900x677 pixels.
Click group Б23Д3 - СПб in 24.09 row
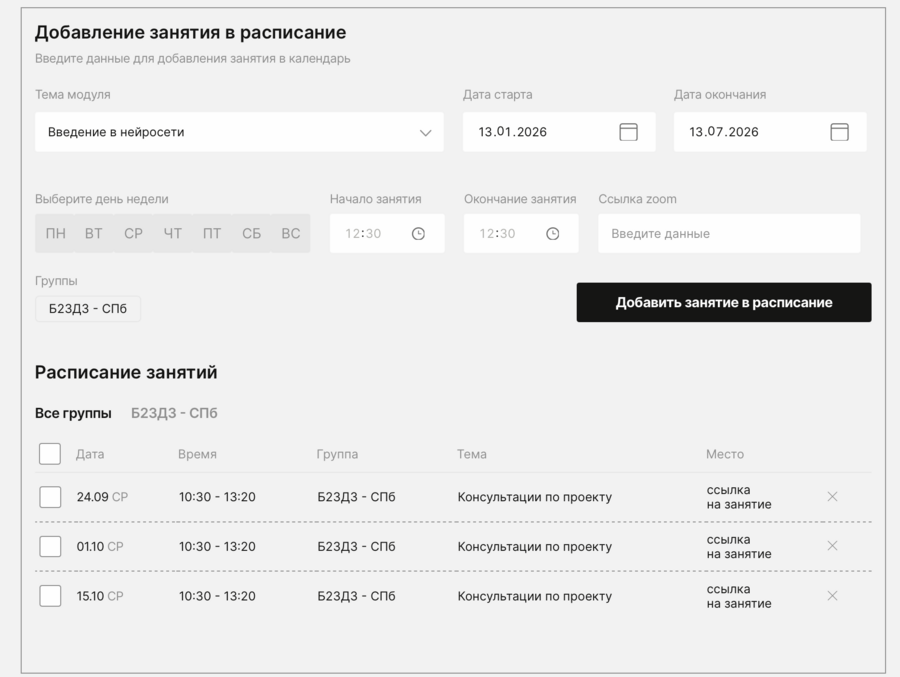pyautogui.click(x=356, y=497)
